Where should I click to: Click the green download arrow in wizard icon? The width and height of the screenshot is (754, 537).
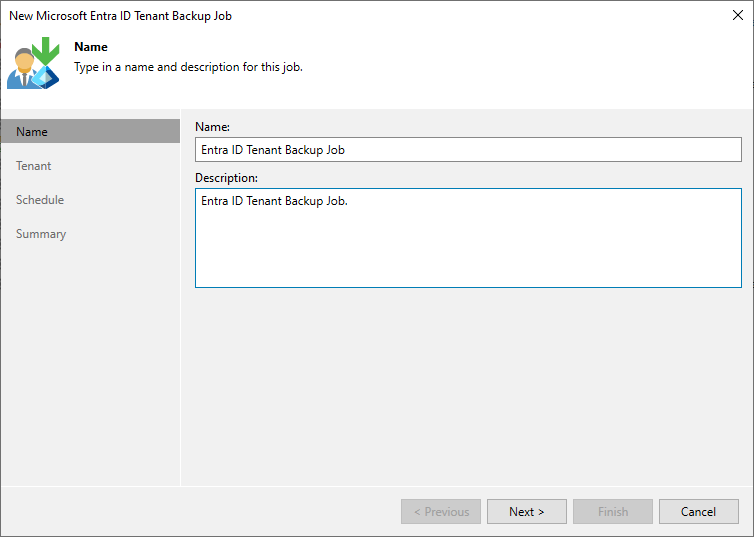tap(46, 51)
